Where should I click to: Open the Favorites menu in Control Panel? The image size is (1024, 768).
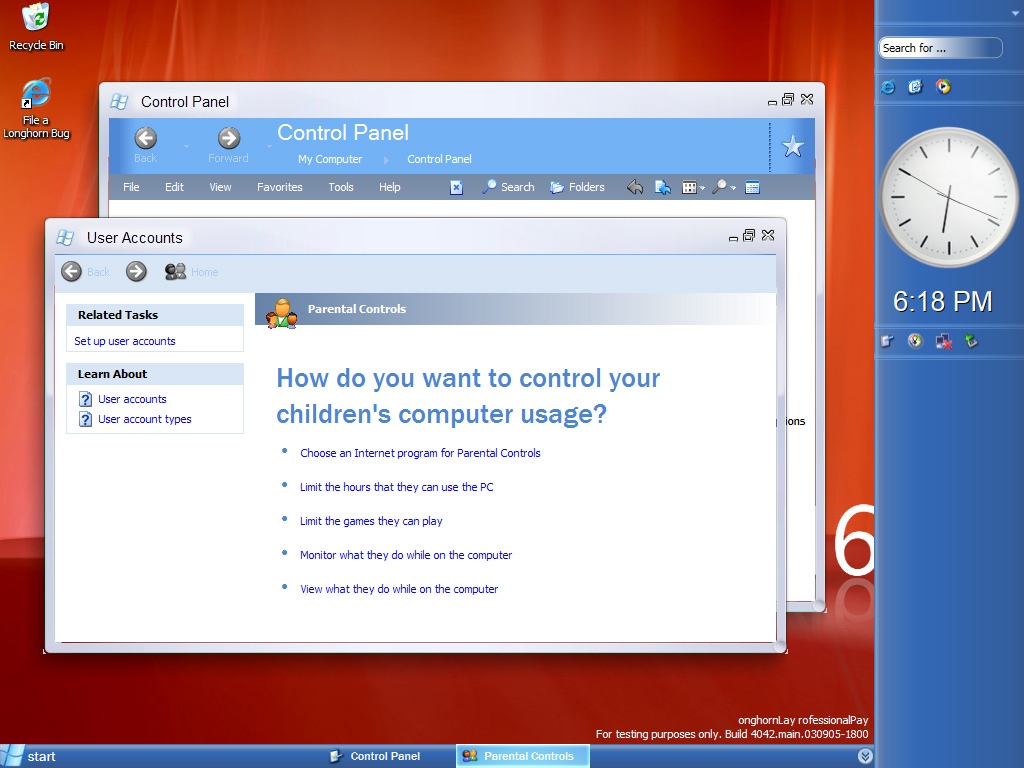pyautogui.click(x=280, y=187)
